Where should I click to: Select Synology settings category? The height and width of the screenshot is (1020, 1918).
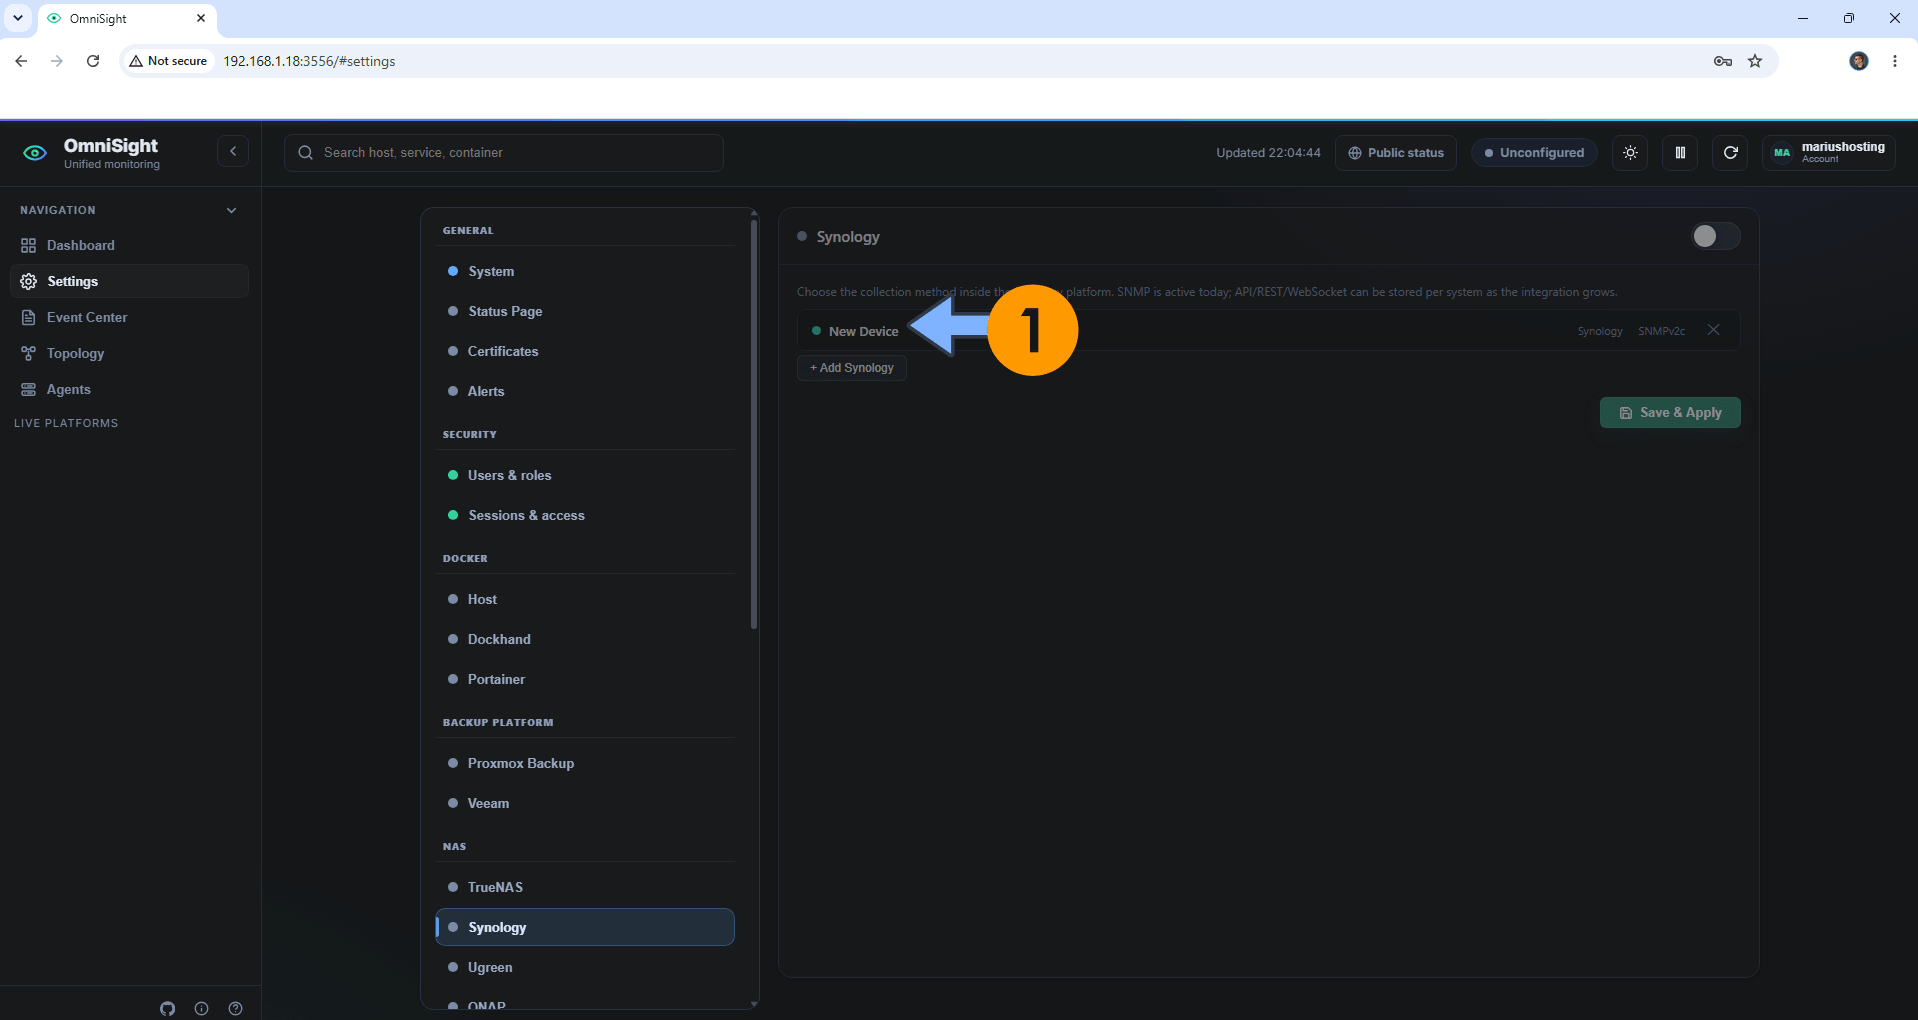585,927
